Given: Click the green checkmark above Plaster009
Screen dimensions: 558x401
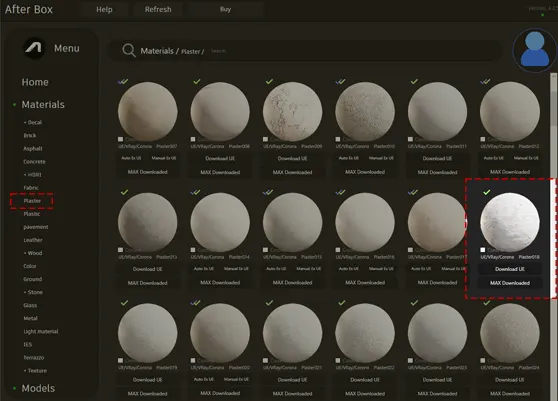Looking at the screenshot, I should pyautogui.click(x=269, y=81).
